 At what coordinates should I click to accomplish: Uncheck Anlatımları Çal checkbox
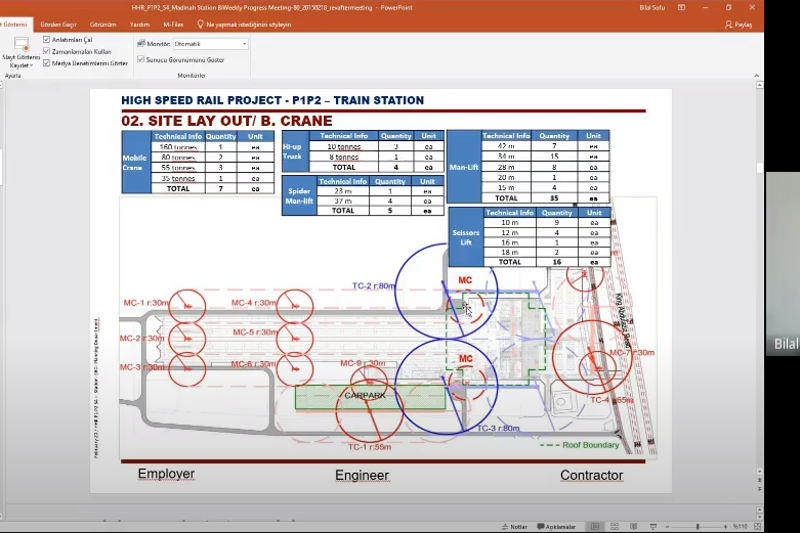click(x=47, y=39)
